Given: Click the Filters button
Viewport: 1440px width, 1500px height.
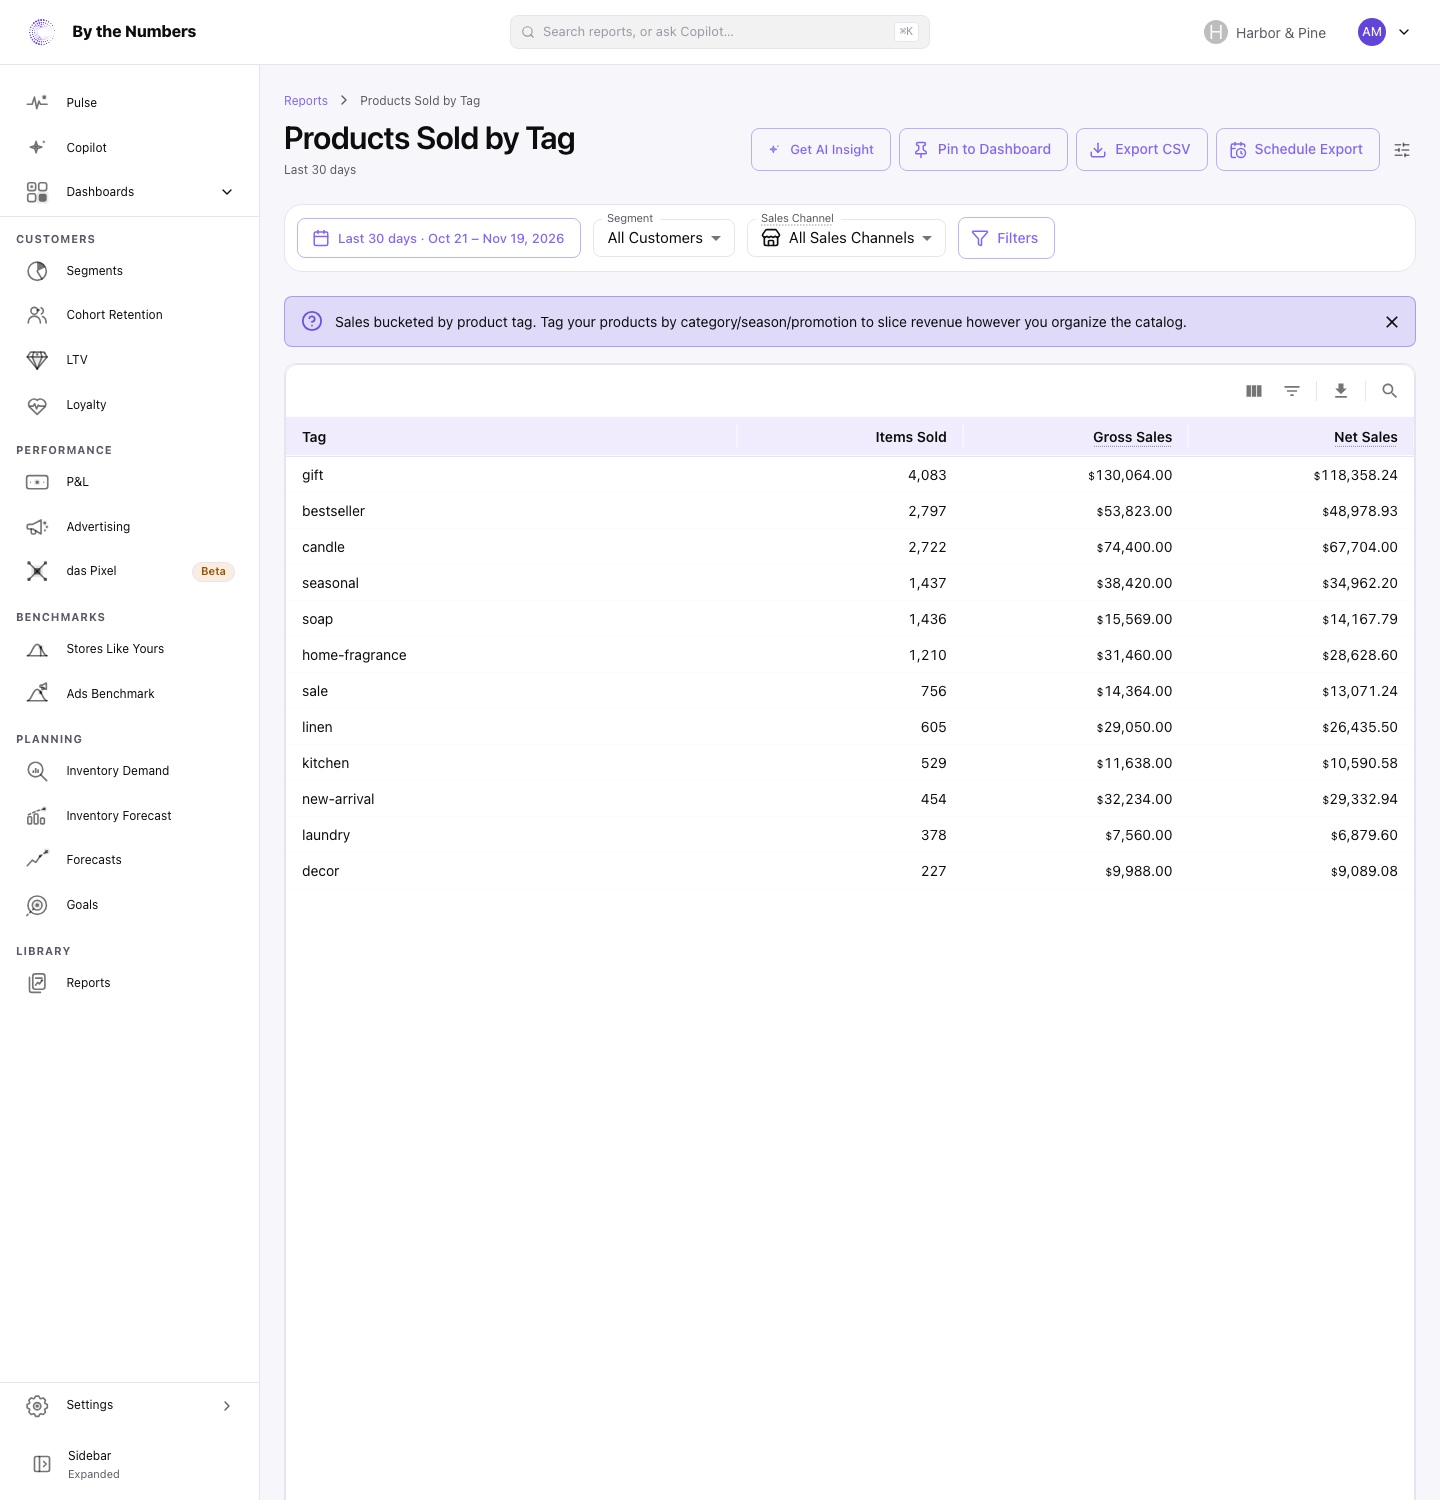Looking at the screenshot, I should pos(1006,238).
